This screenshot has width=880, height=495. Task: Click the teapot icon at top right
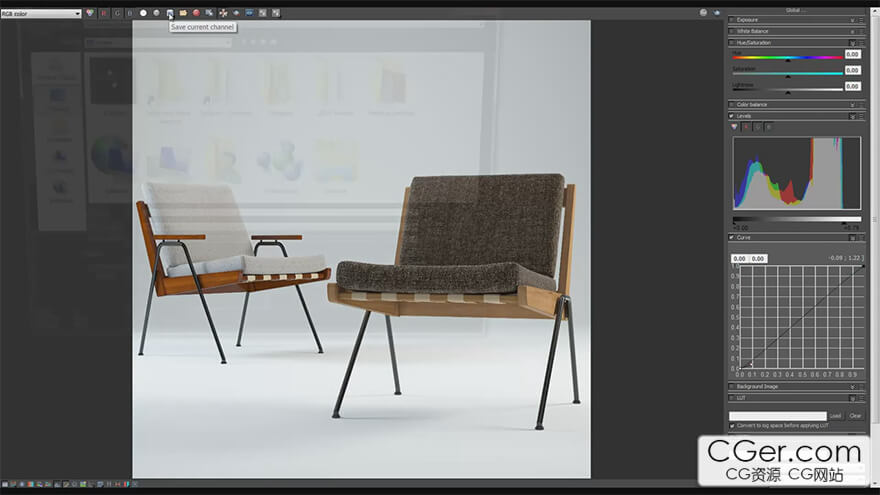[x=717, y=12]
